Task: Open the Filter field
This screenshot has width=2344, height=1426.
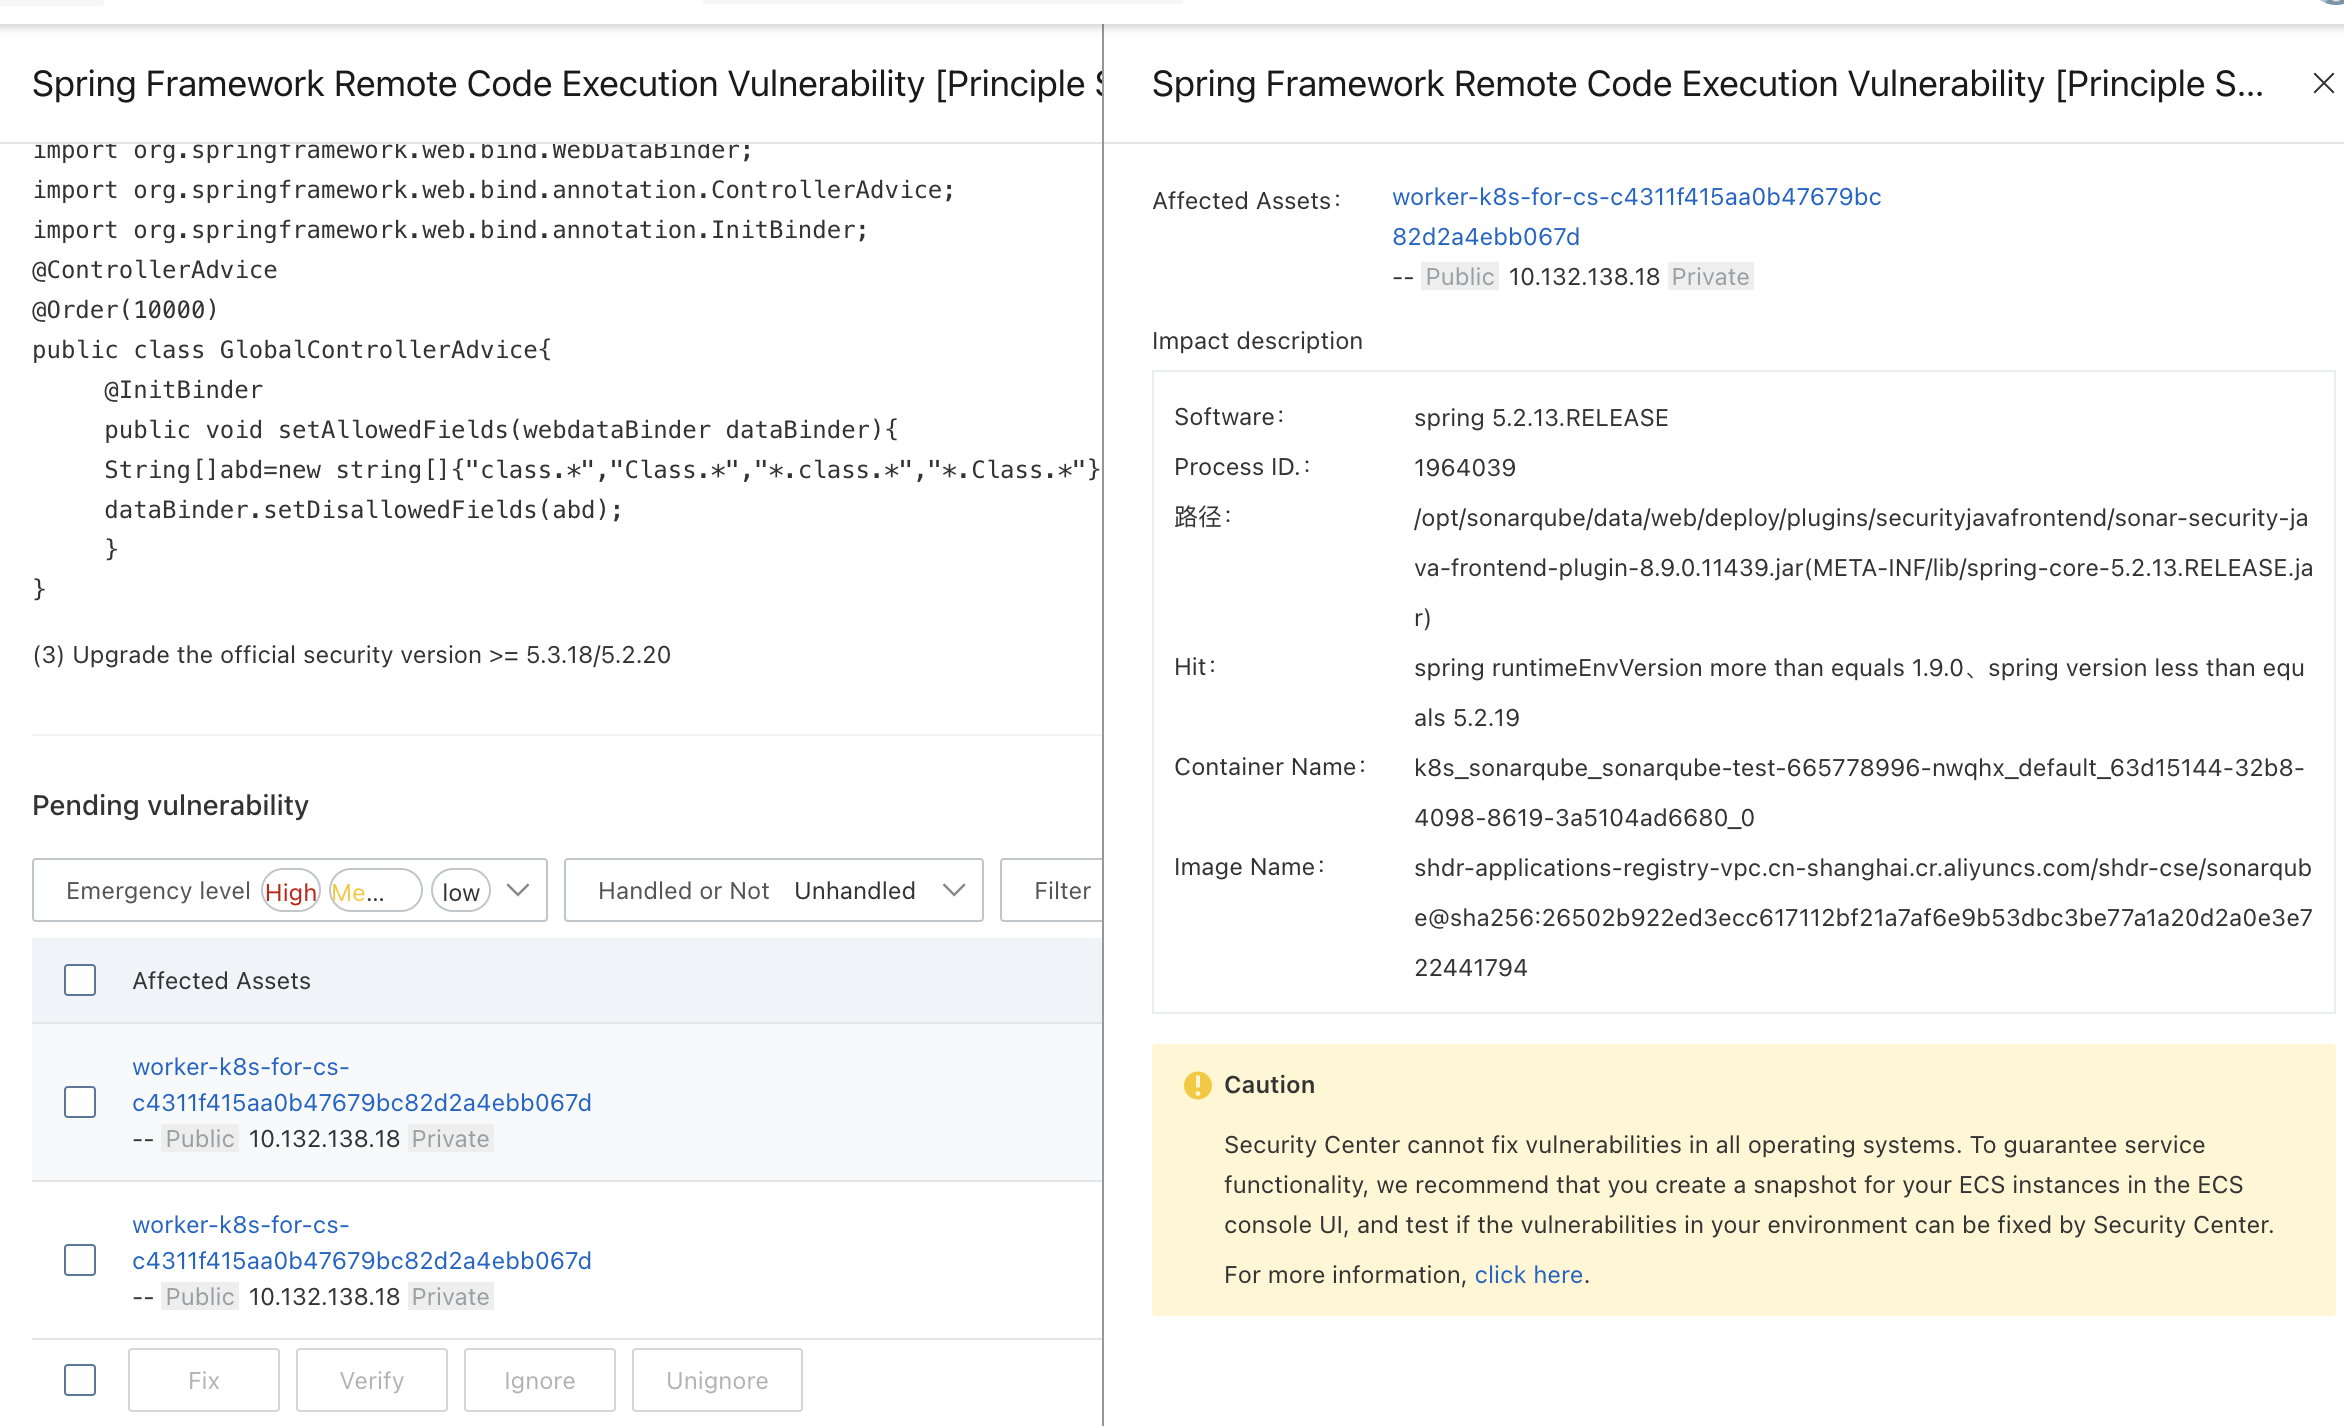Action: pos(1058,890)
